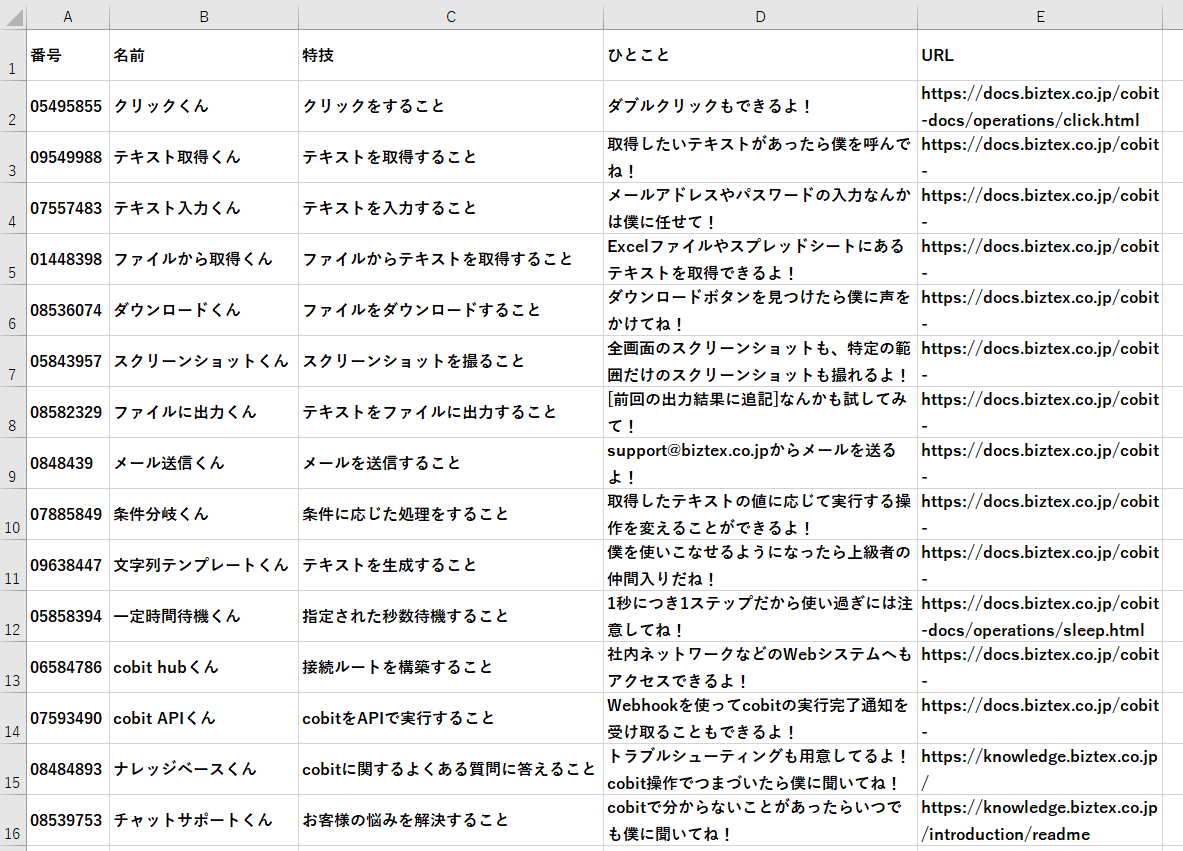Select the cell 指定された秒数待機すること
The width and height of the screenshot is (1183, 851).
point(451,616)
